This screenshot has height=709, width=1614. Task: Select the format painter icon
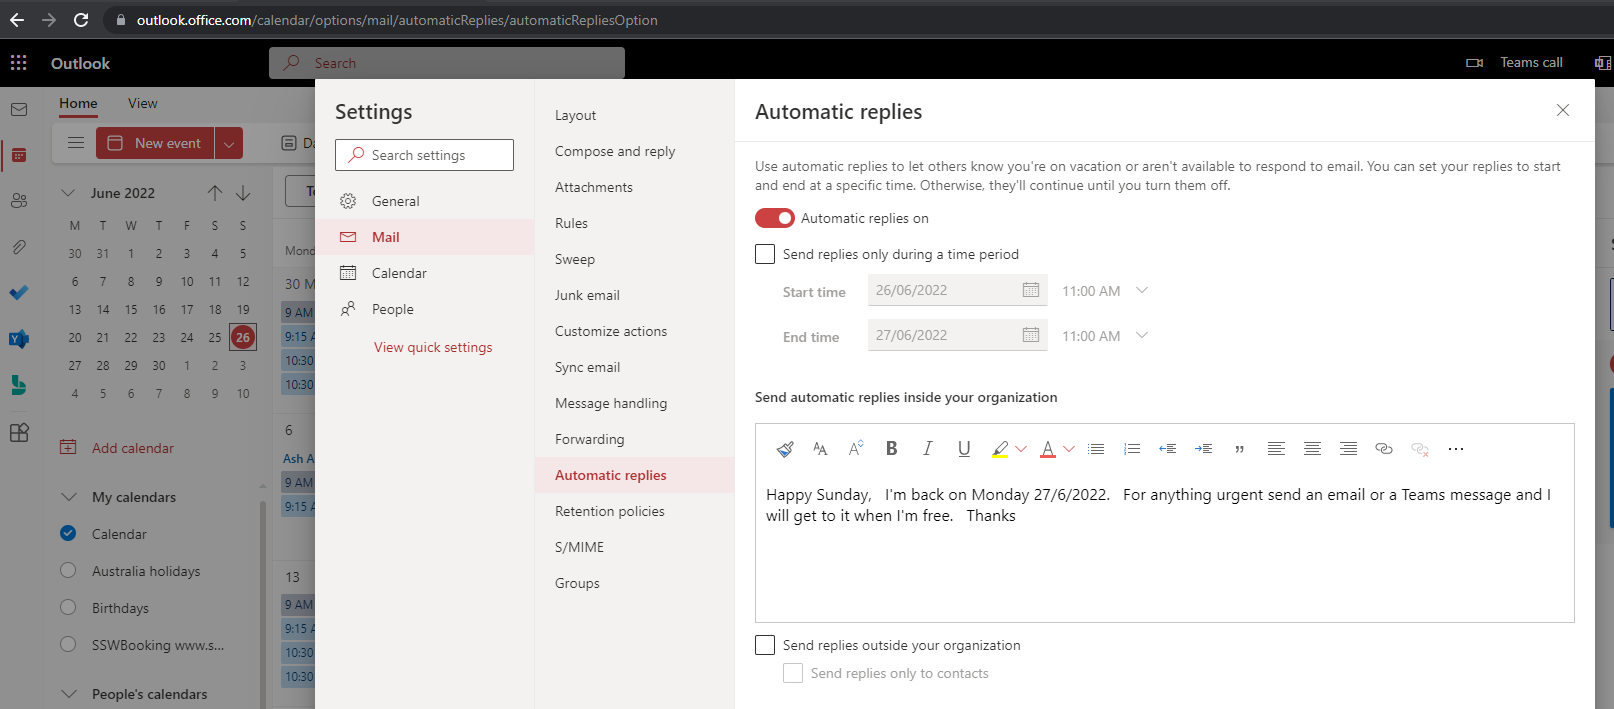coord(785,449)
